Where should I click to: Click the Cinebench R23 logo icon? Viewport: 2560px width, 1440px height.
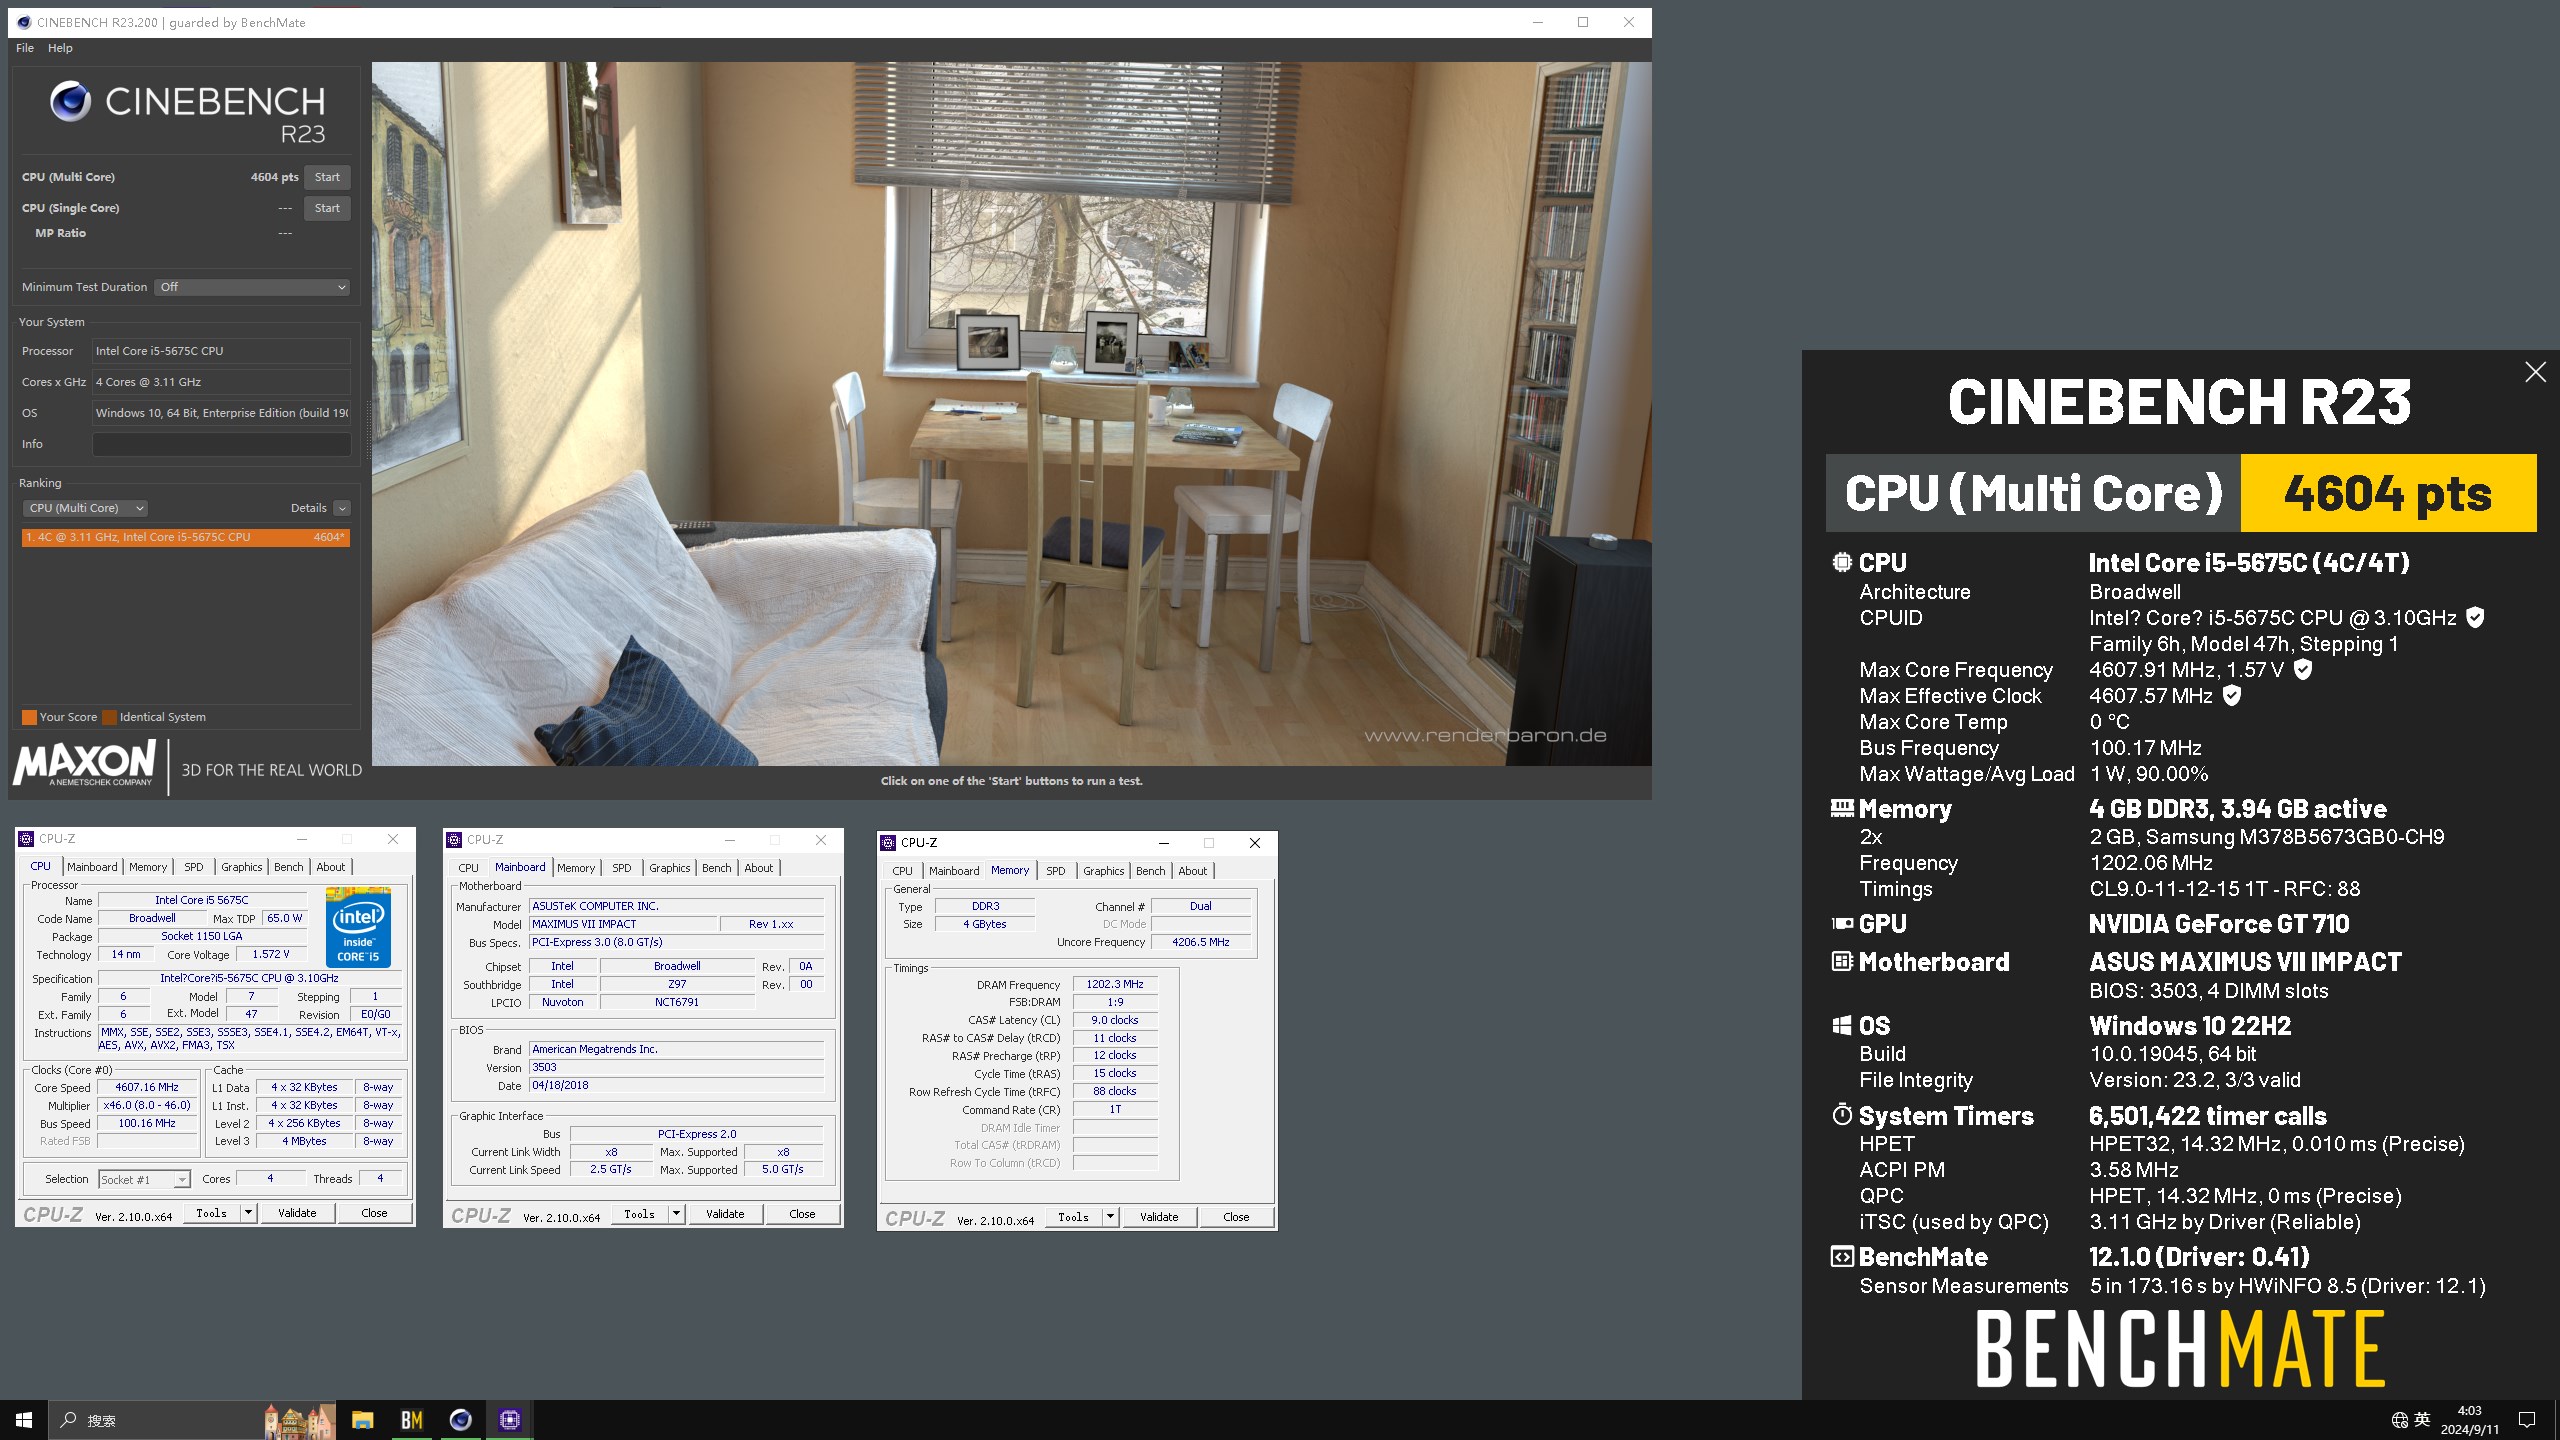coord(71,101)
